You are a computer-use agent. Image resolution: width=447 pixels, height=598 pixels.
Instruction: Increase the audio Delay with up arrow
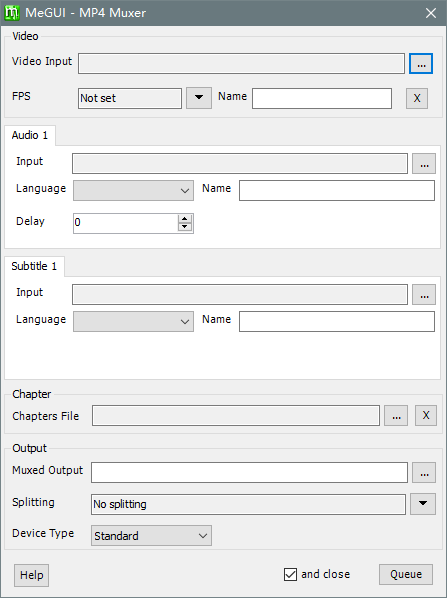tap(185, 219)
